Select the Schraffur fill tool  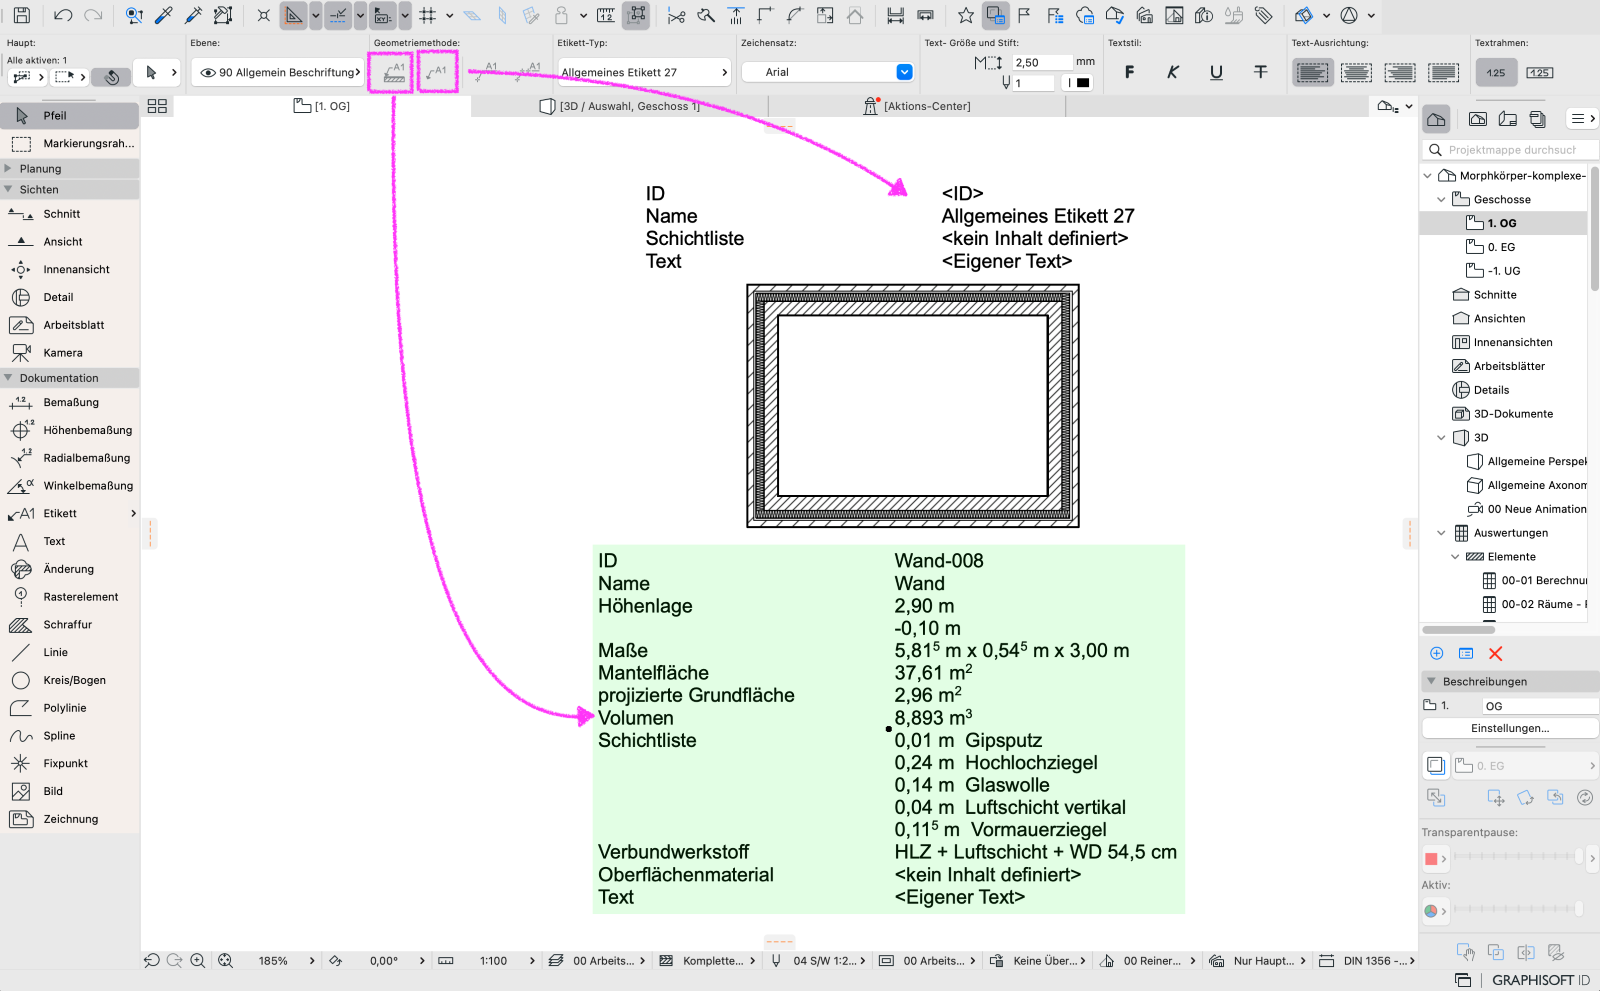(x=70, y=624)
